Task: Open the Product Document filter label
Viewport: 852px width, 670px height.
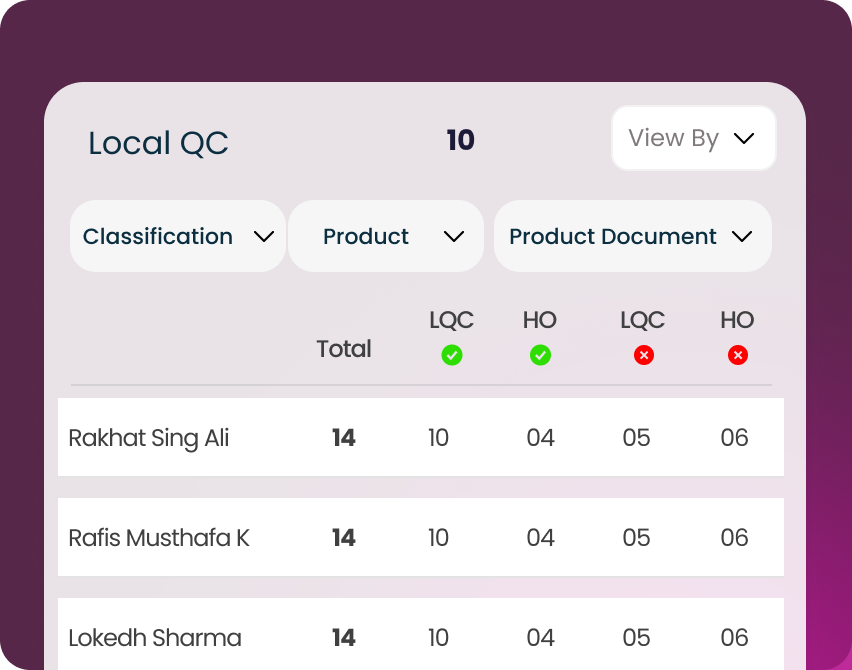Action: coord(613,237)
